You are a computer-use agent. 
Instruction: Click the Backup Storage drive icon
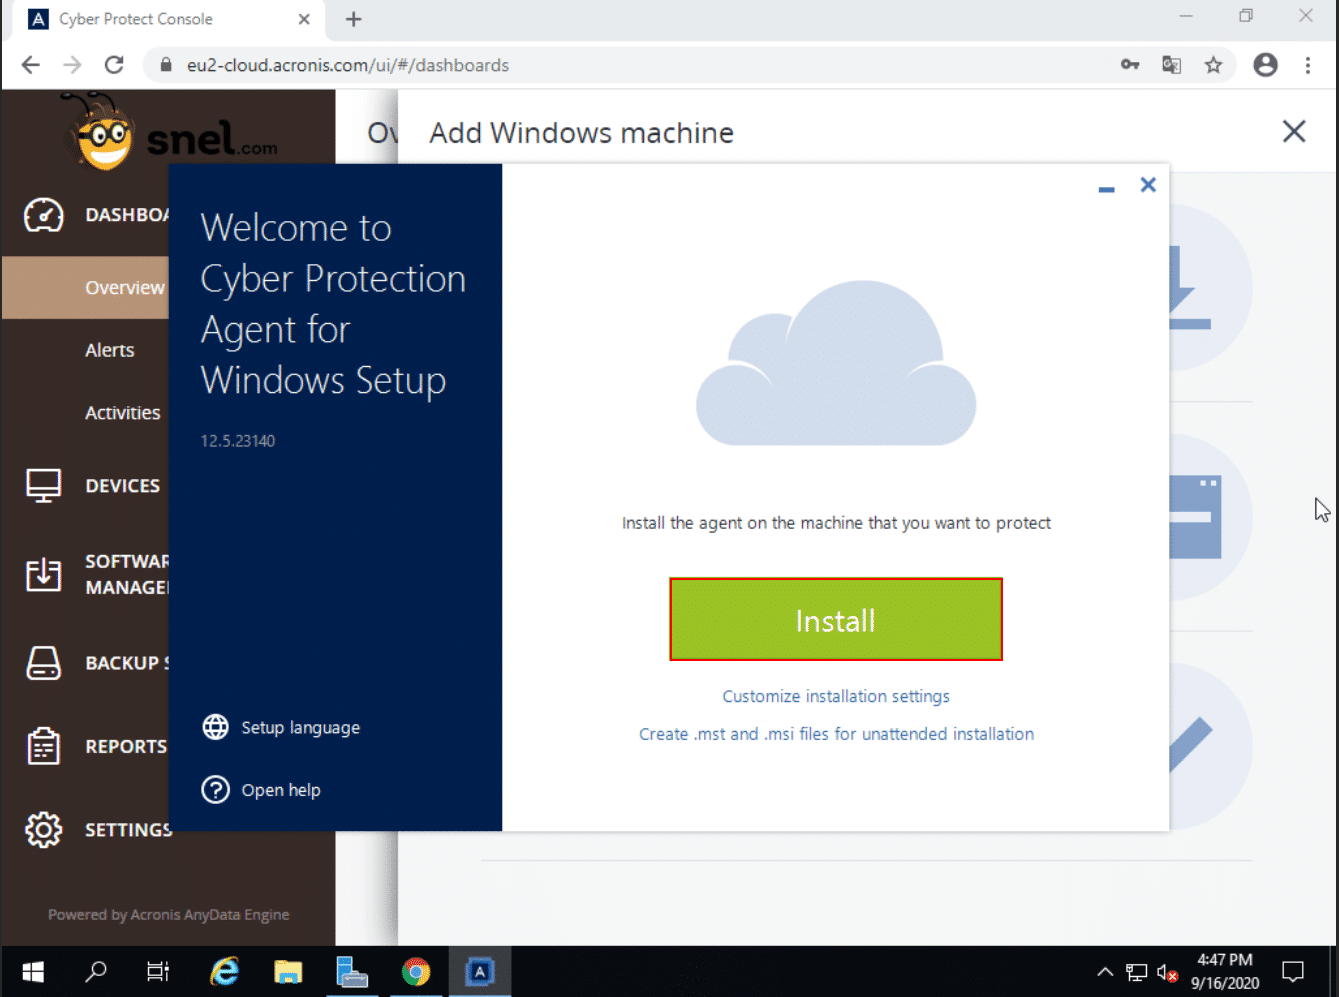coord(44,663)
